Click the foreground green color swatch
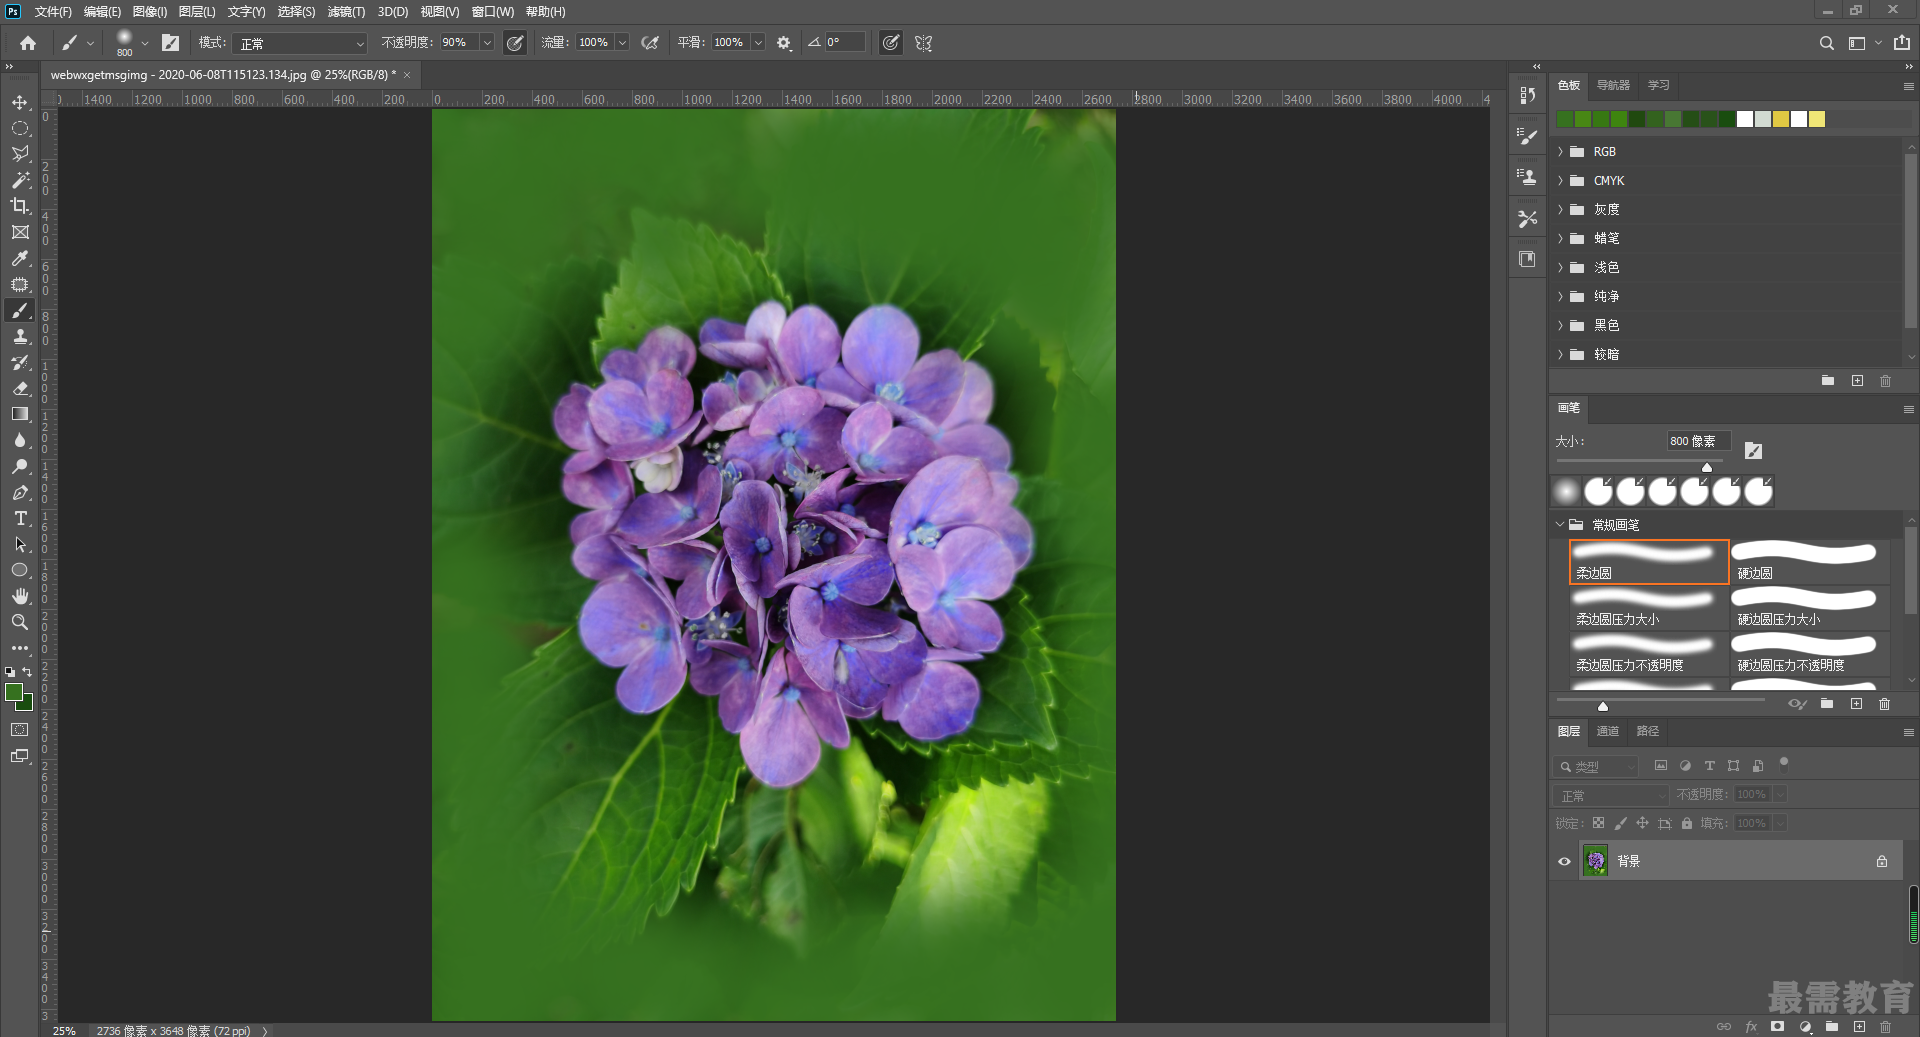Image resolution: width=1920 pixels, height=1037 pixels. (14, 692)
